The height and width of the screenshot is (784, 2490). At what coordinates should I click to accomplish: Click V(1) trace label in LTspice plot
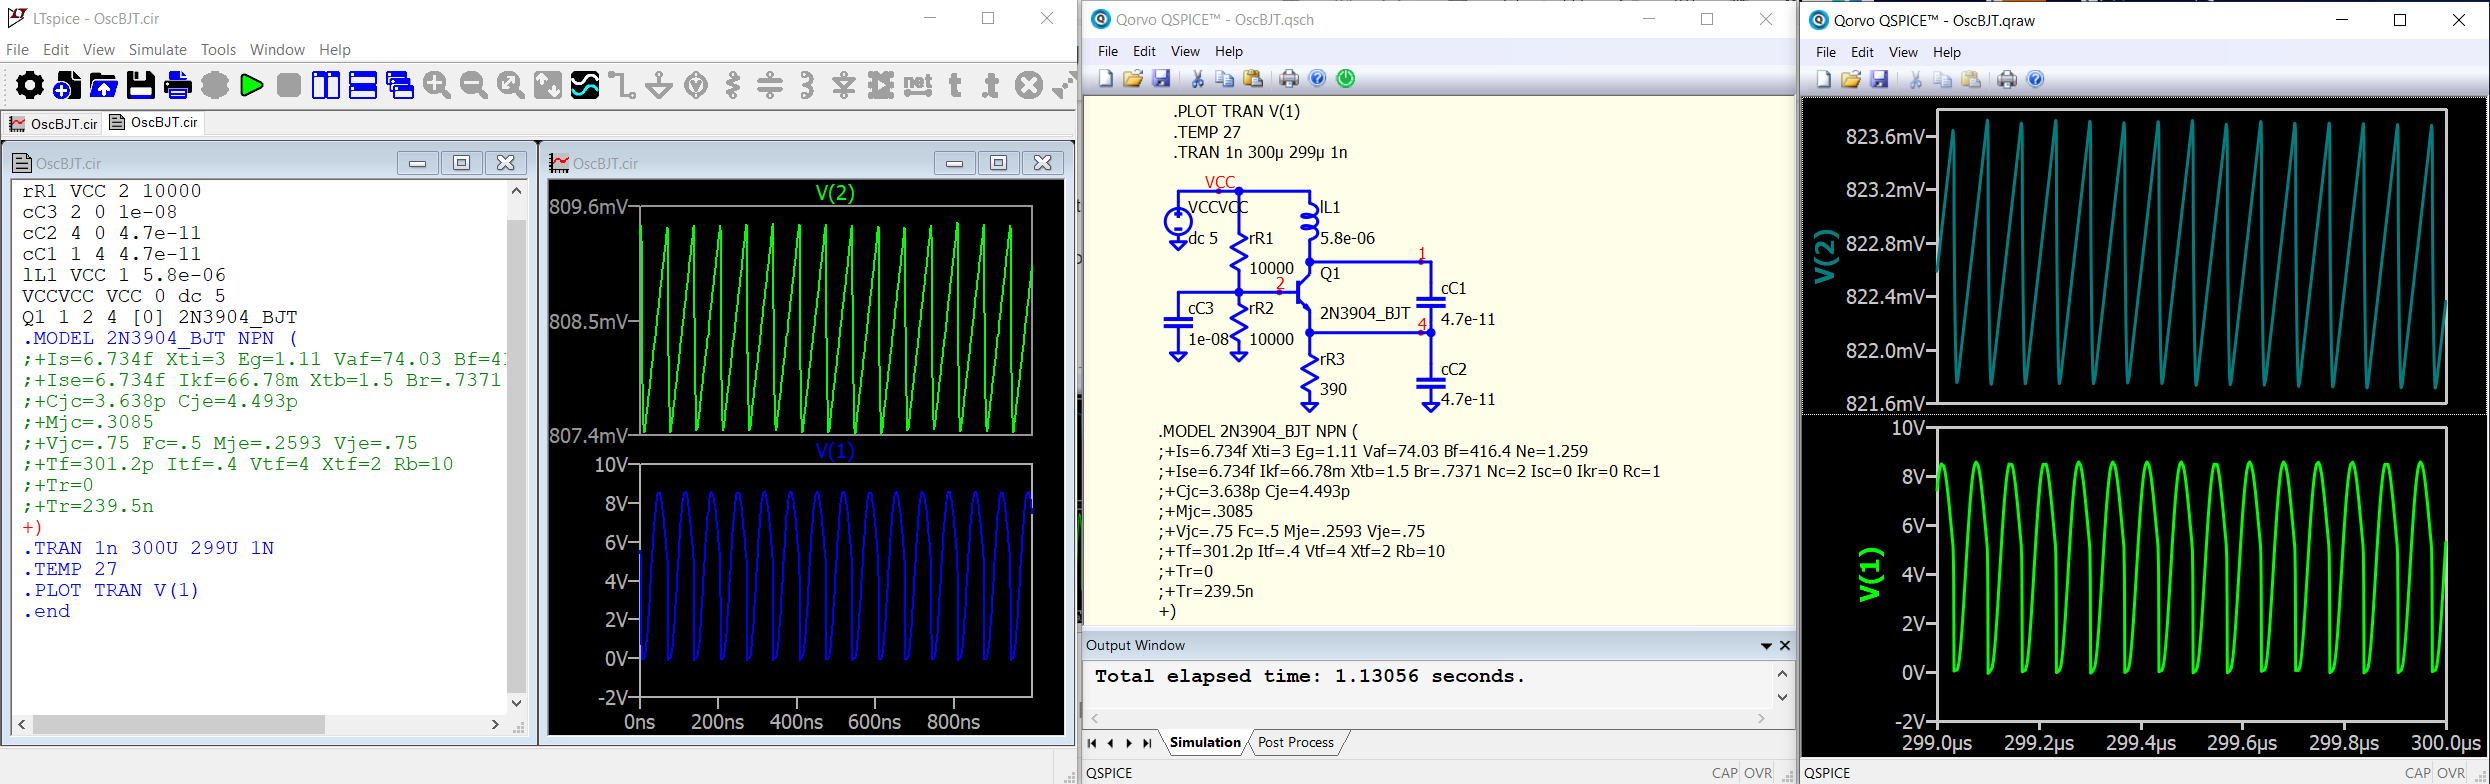tap(835, 451)
